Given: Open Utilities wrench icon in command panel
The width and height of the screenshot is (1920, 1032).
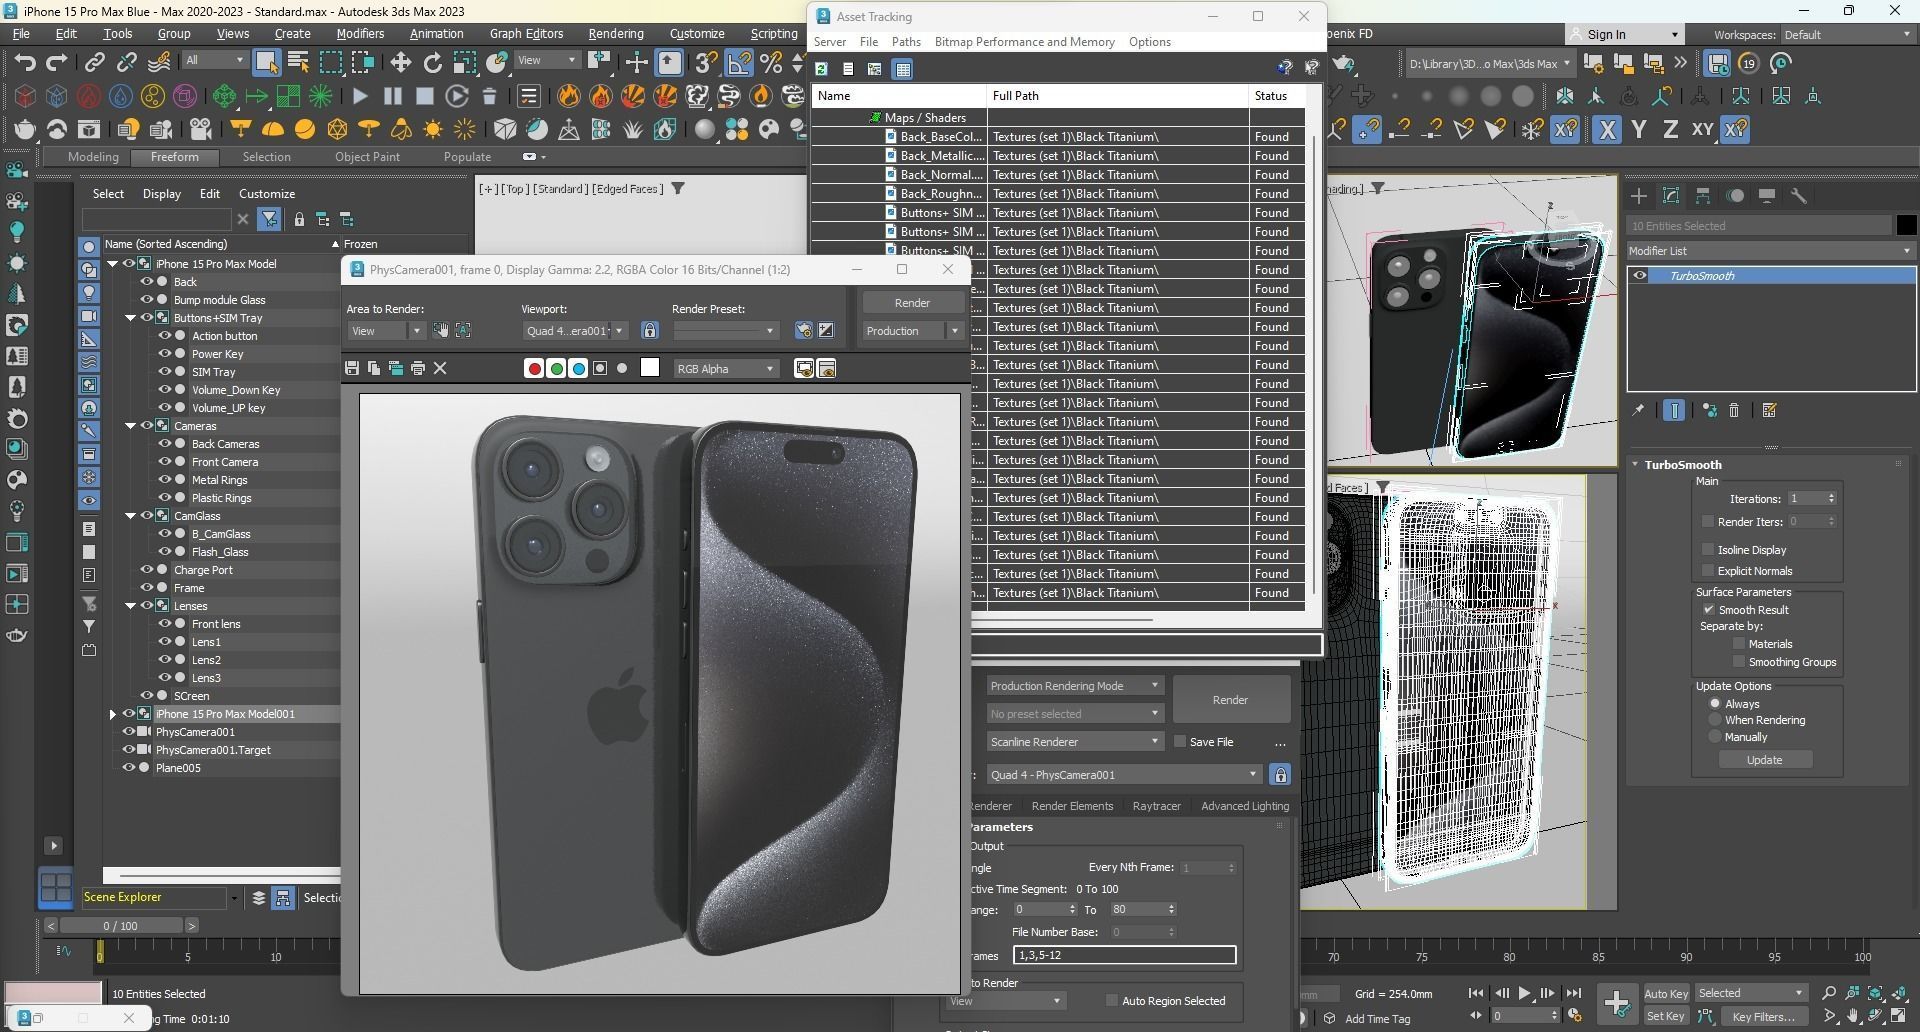Looking at the screenshot, I should (x=1798, y=195).
